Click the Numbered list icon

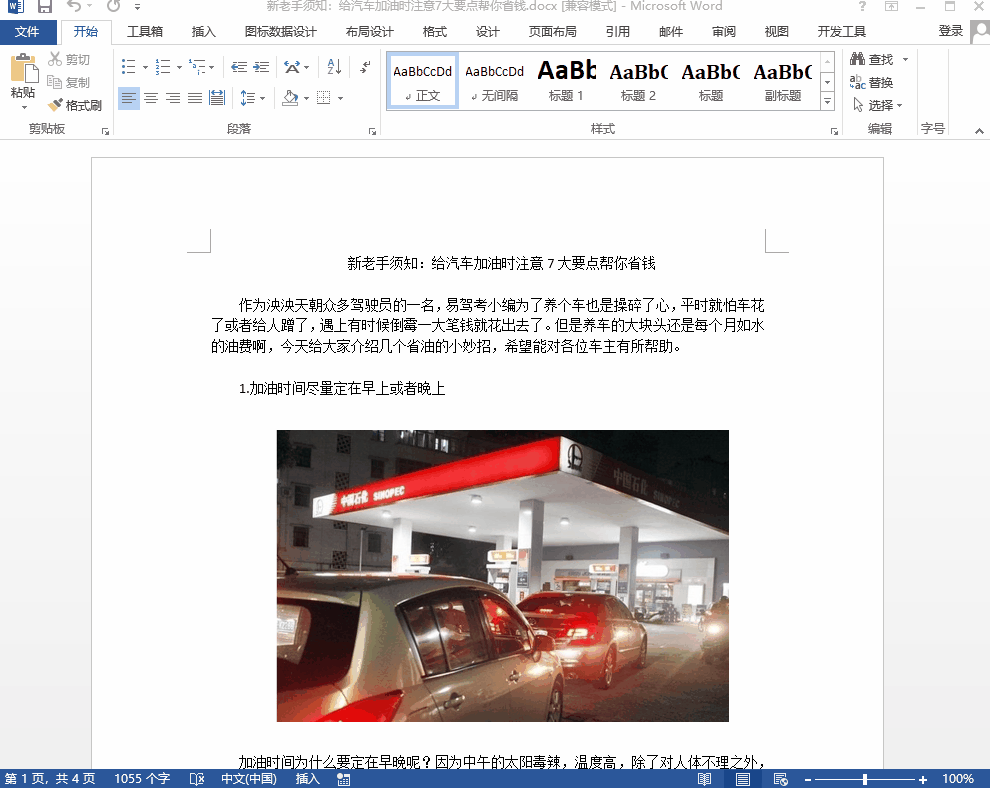[162, 66]
